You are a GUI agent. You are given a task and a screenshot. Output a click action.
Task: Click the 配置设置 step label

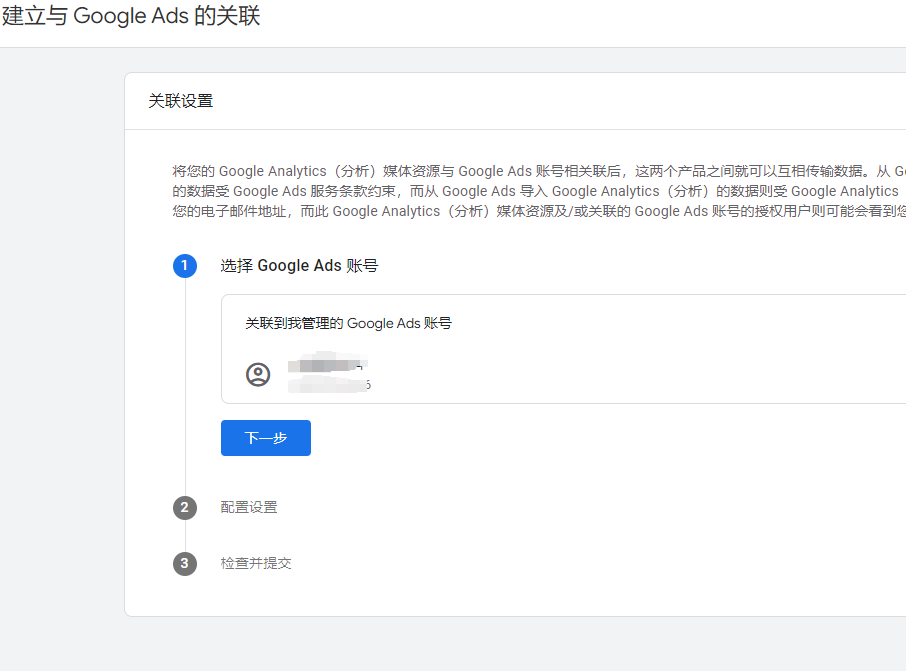tap(249, 507)
